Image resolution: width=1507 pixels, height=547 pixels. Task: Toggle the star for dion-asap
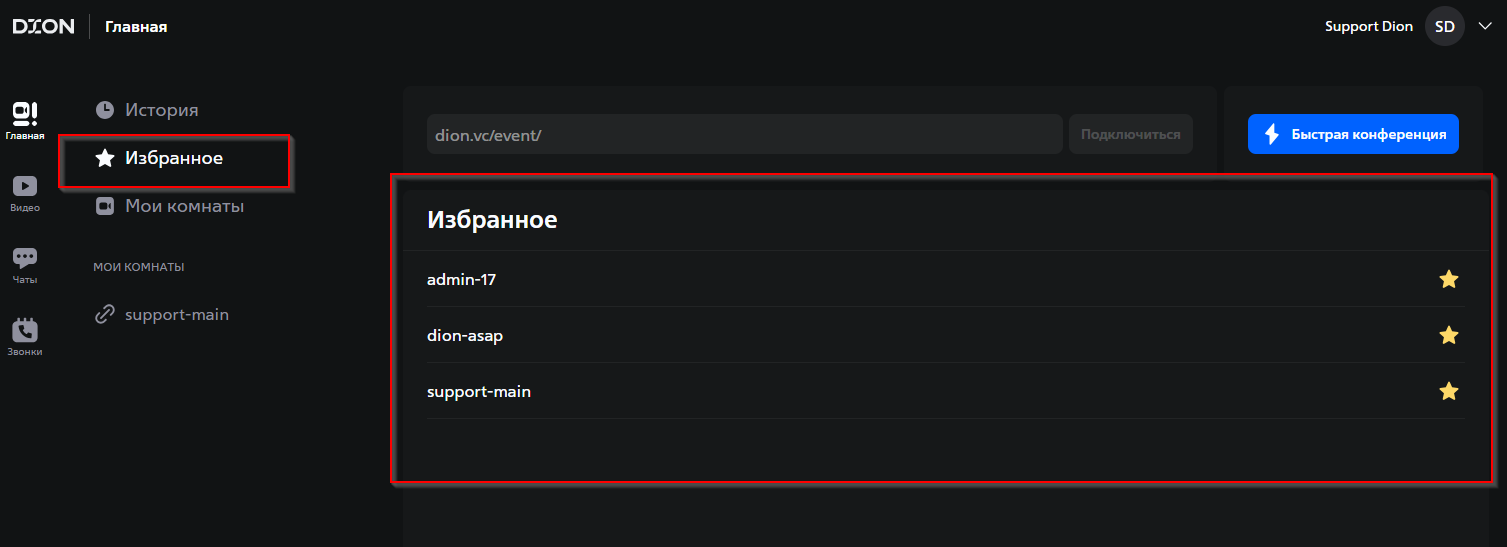tap(1448, 335)
